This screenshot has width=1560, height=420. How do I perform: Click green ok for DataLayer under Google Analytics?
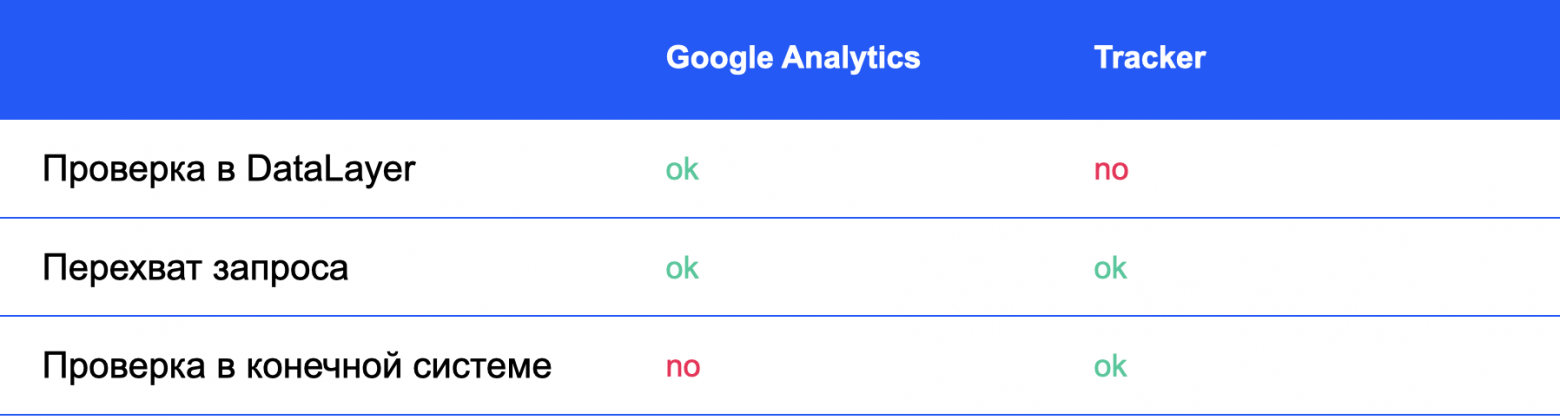[682, 170]
